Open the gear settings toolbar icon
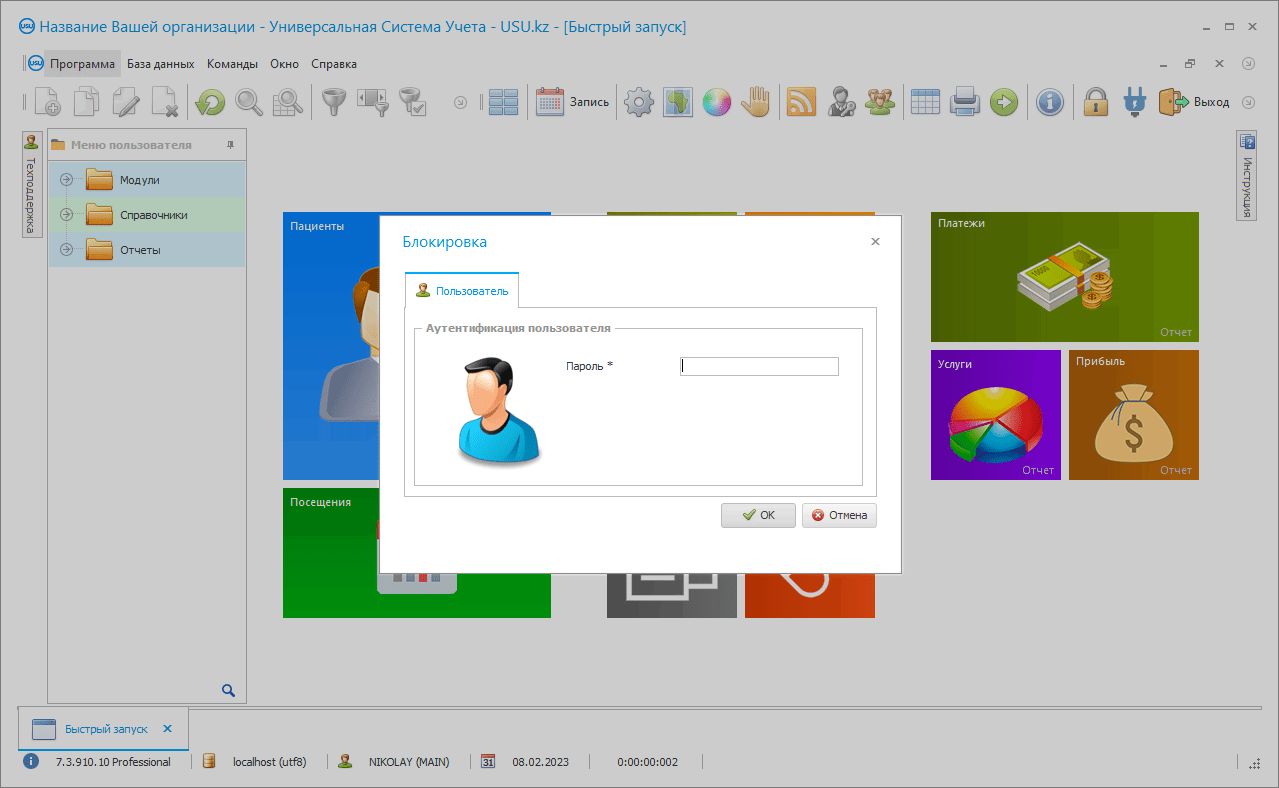 coord(639,102)
